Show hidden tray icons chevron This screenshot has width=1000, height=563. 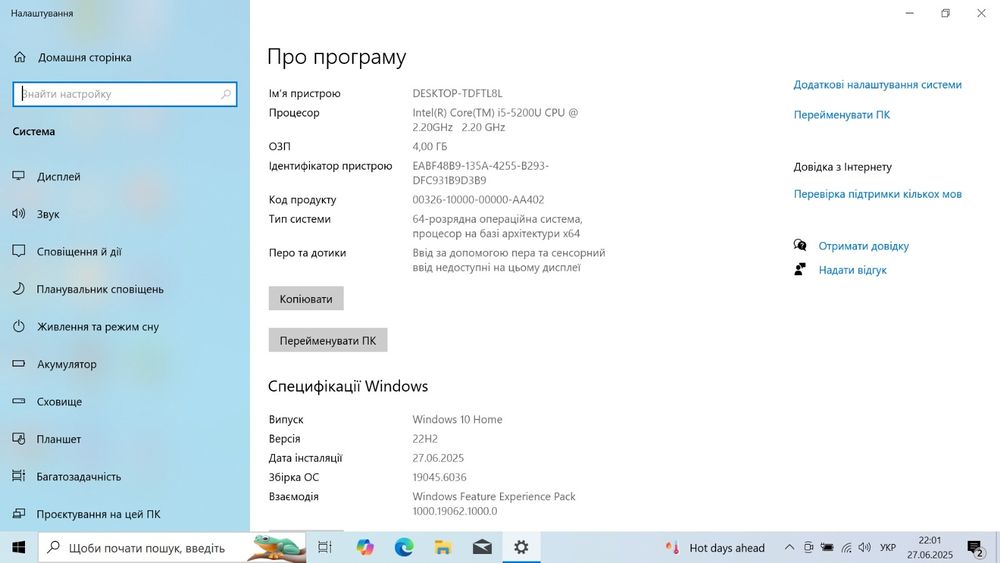[789, 548]
